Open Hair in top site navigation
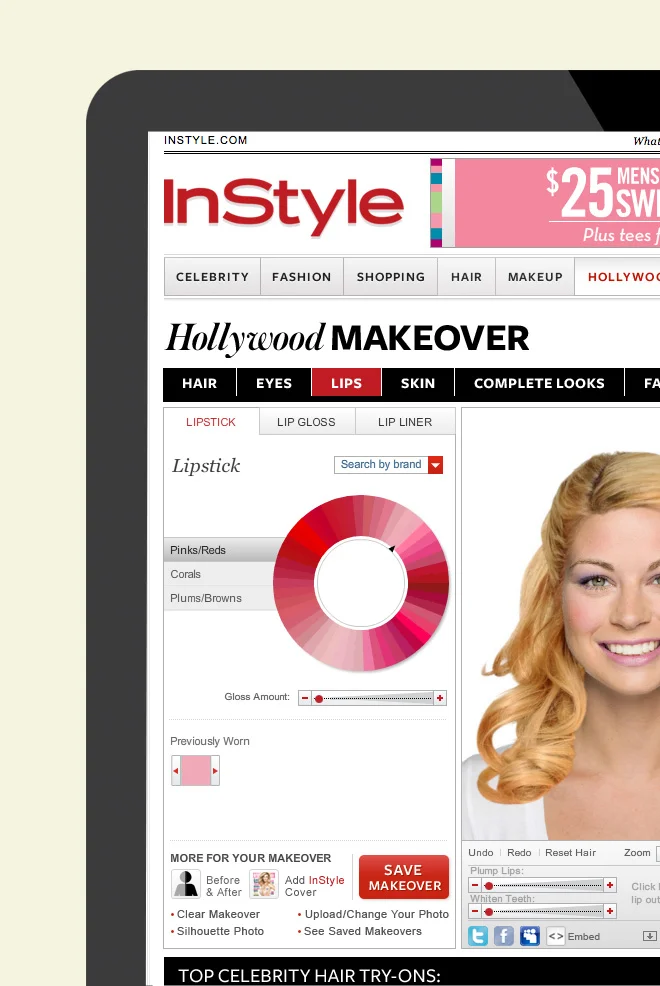Image resolution: width=660 pixels, height=986 pixels. (466, 277)
